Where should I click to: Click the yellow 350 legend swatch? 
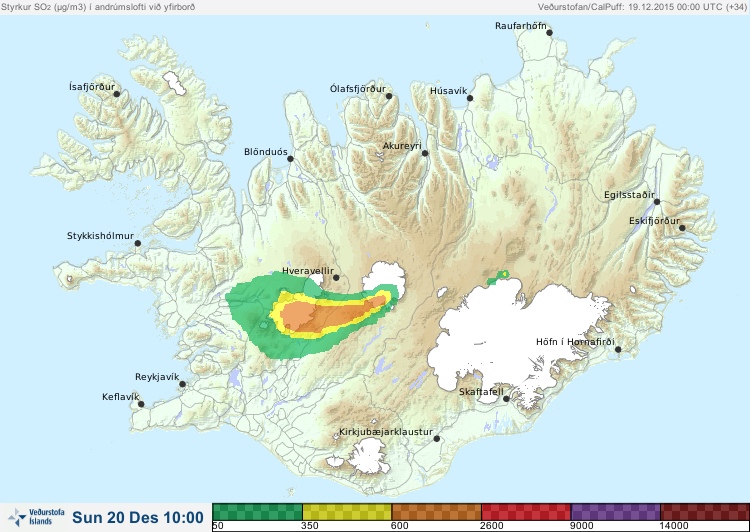(x=347, y=512)
